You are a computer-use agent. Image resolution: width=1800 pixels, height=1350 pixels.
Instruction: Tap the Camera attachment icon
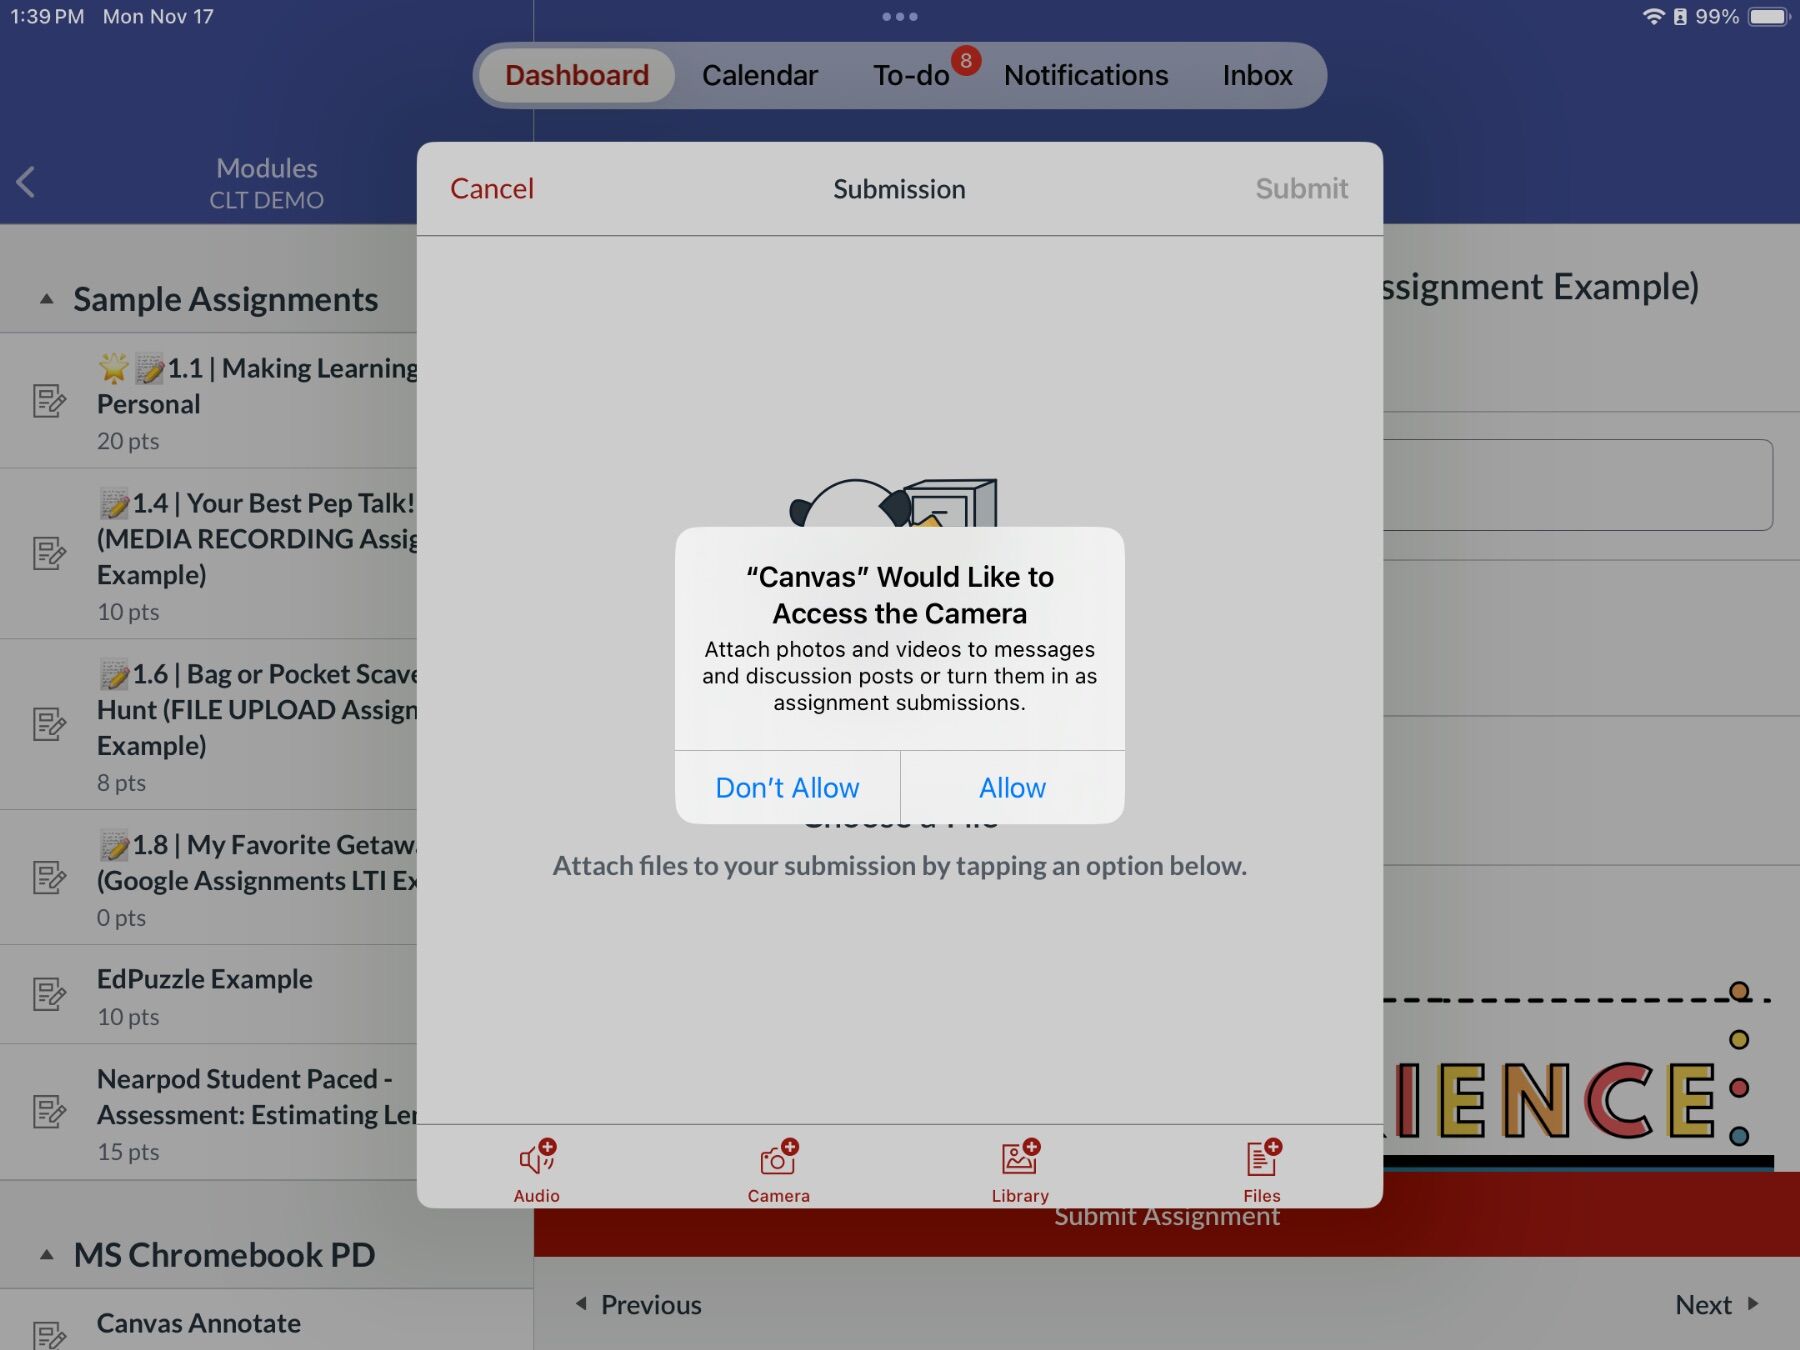[x=778, y=1169]
